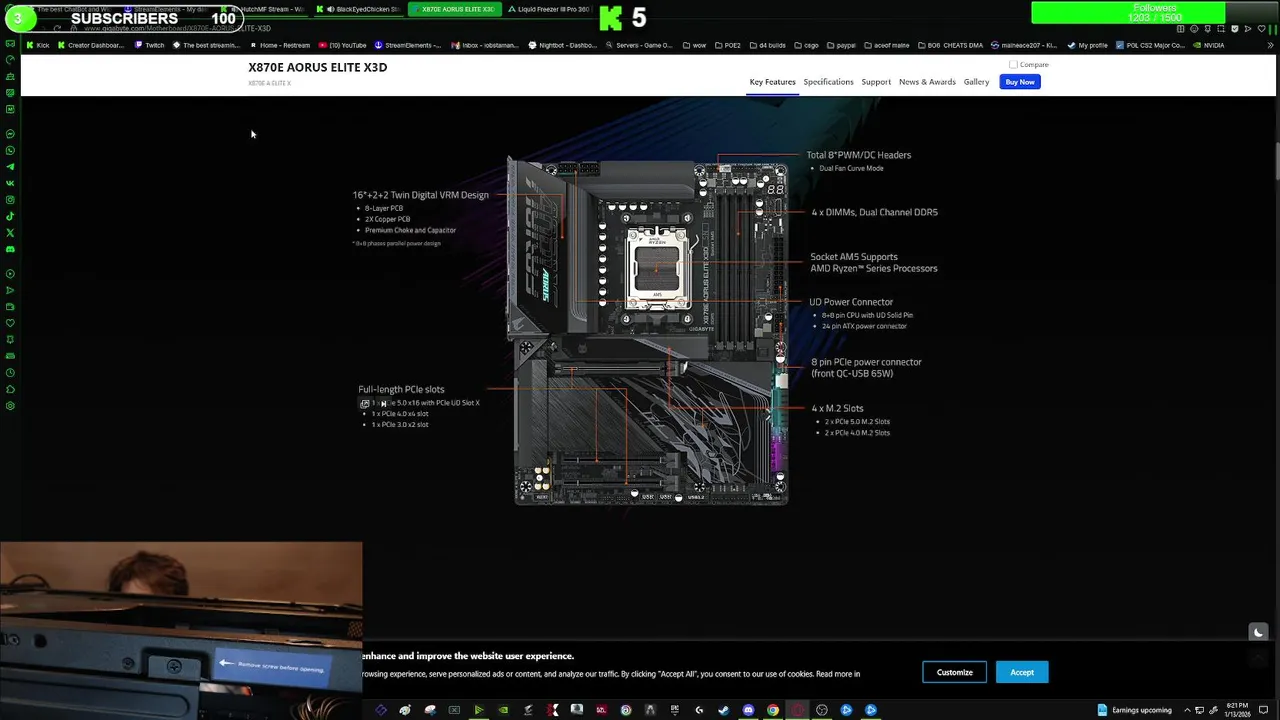Accept all cookies

click(1022, 672)
